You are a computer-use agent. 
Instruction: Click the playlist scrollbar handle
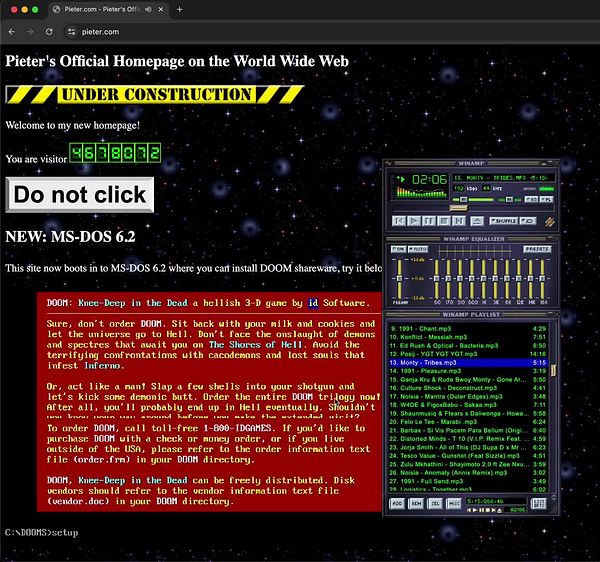coord(553,370)
